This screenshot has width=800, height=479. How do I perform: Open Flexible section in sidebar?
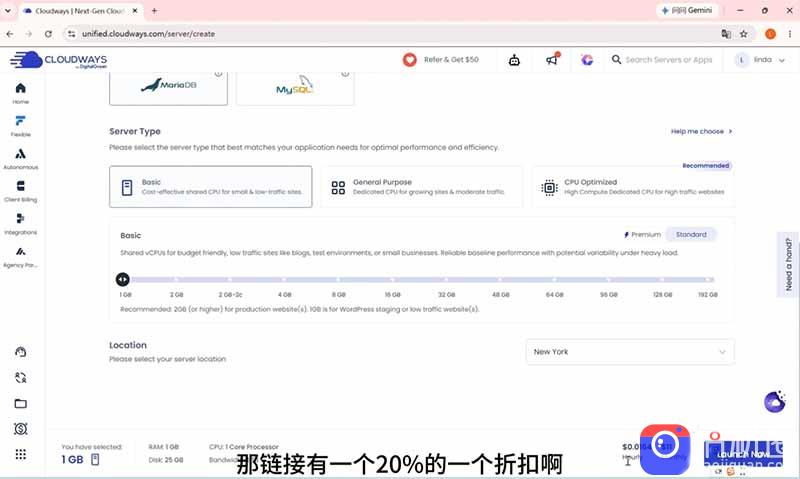[20, 125]
